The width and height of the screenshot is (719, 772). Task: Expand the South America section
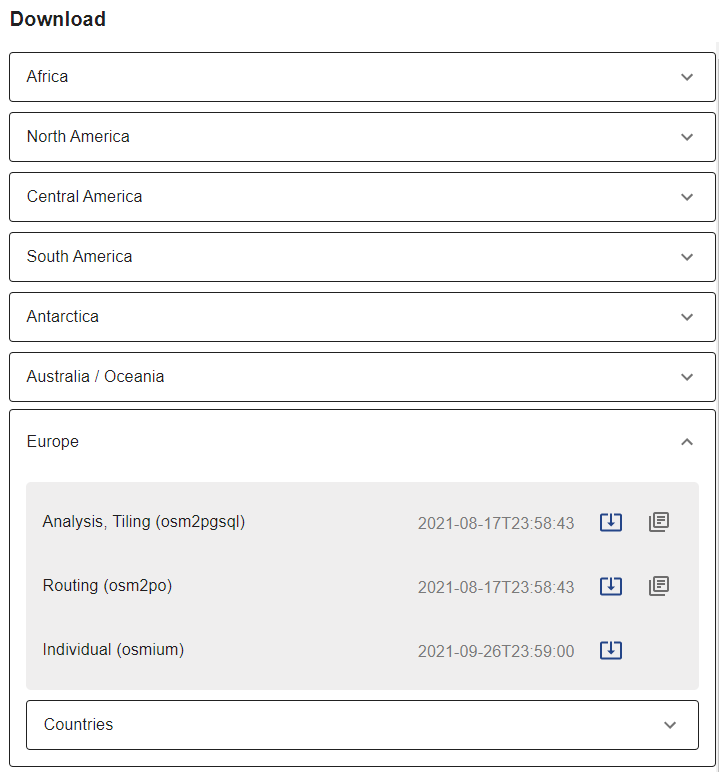pos(362,257)
